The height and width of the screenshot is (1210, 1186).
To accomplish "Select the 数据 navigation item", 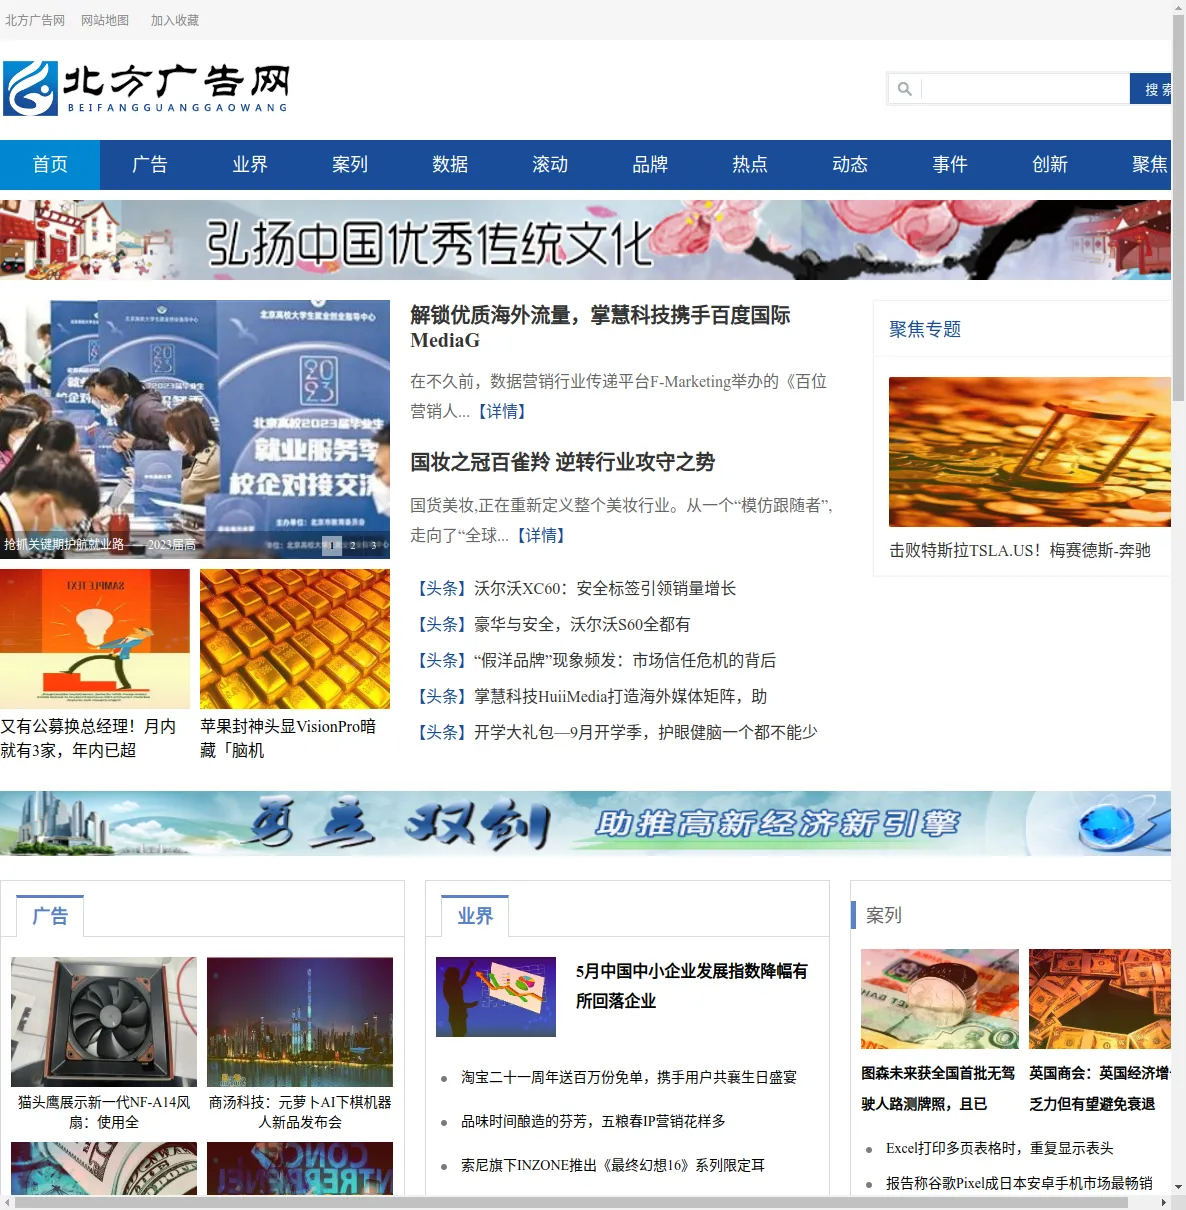I will [450, 165].
